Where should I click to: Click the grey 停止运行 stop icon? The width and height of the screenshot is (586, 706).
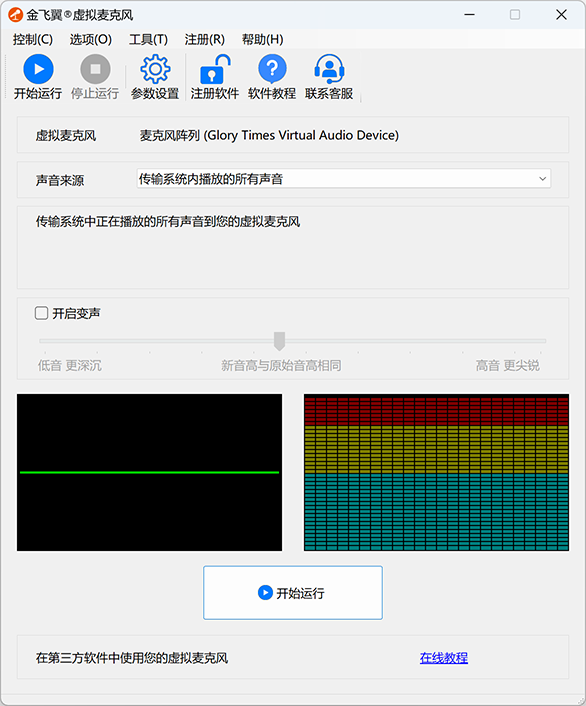pyautogui.click(x=95, y=69)
